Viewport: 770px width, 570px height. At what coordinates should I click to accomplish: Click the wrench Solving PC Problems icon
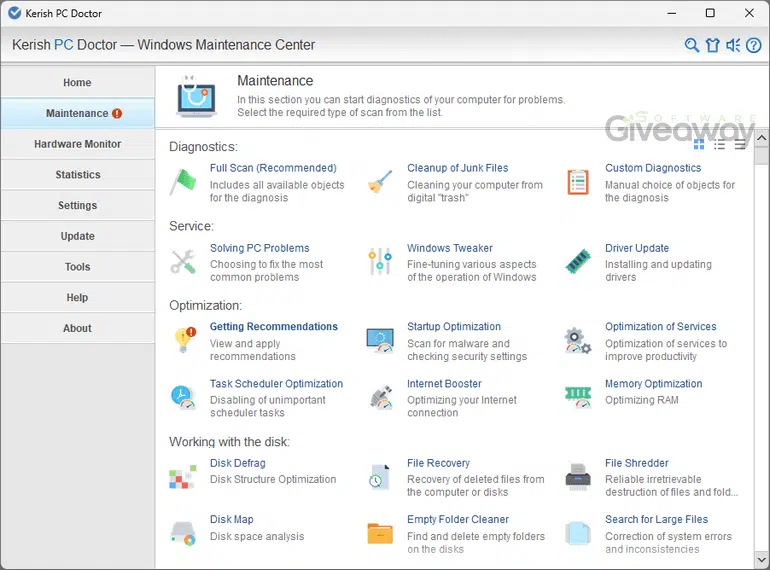click(183, 261)
